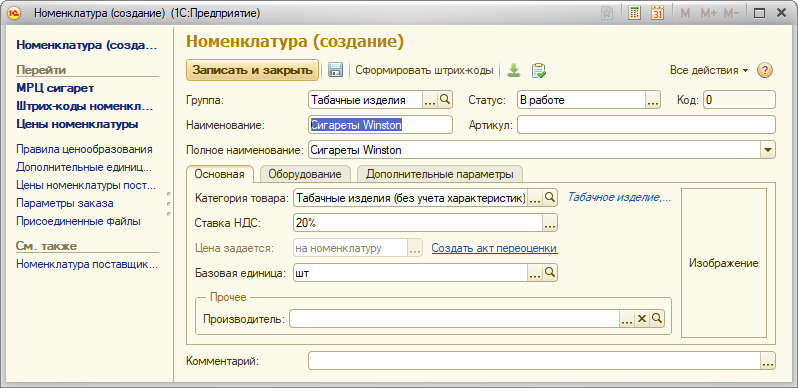This screenshot has height=388, width=798.
Task: Click Группа field showing Табачные изделия
Action: [x=365, y=100]
